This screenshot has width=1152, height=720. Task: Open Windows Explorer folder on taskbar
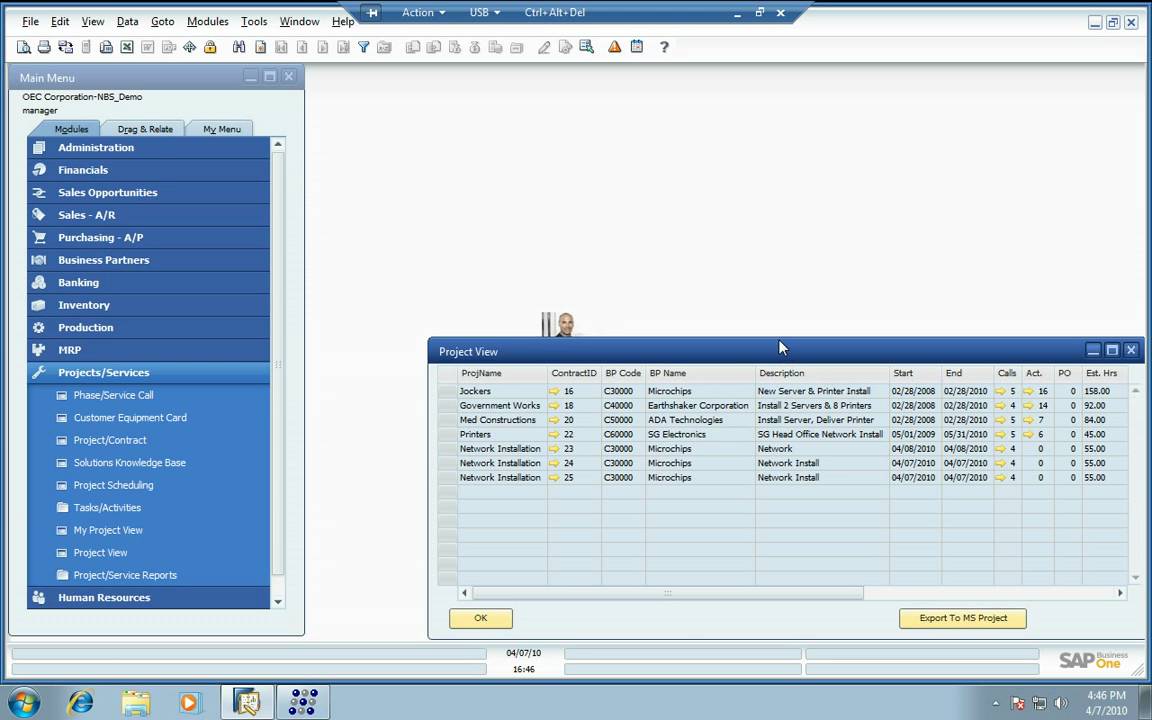136,702
